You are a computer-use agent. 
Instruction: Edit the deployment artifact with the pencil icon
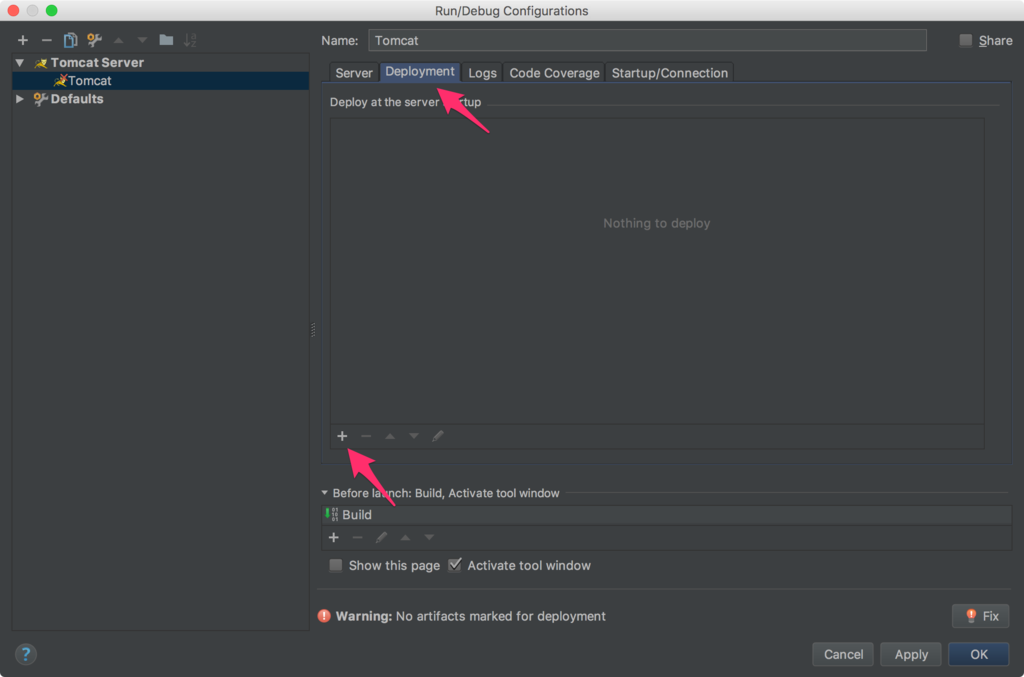coord(438,436)
